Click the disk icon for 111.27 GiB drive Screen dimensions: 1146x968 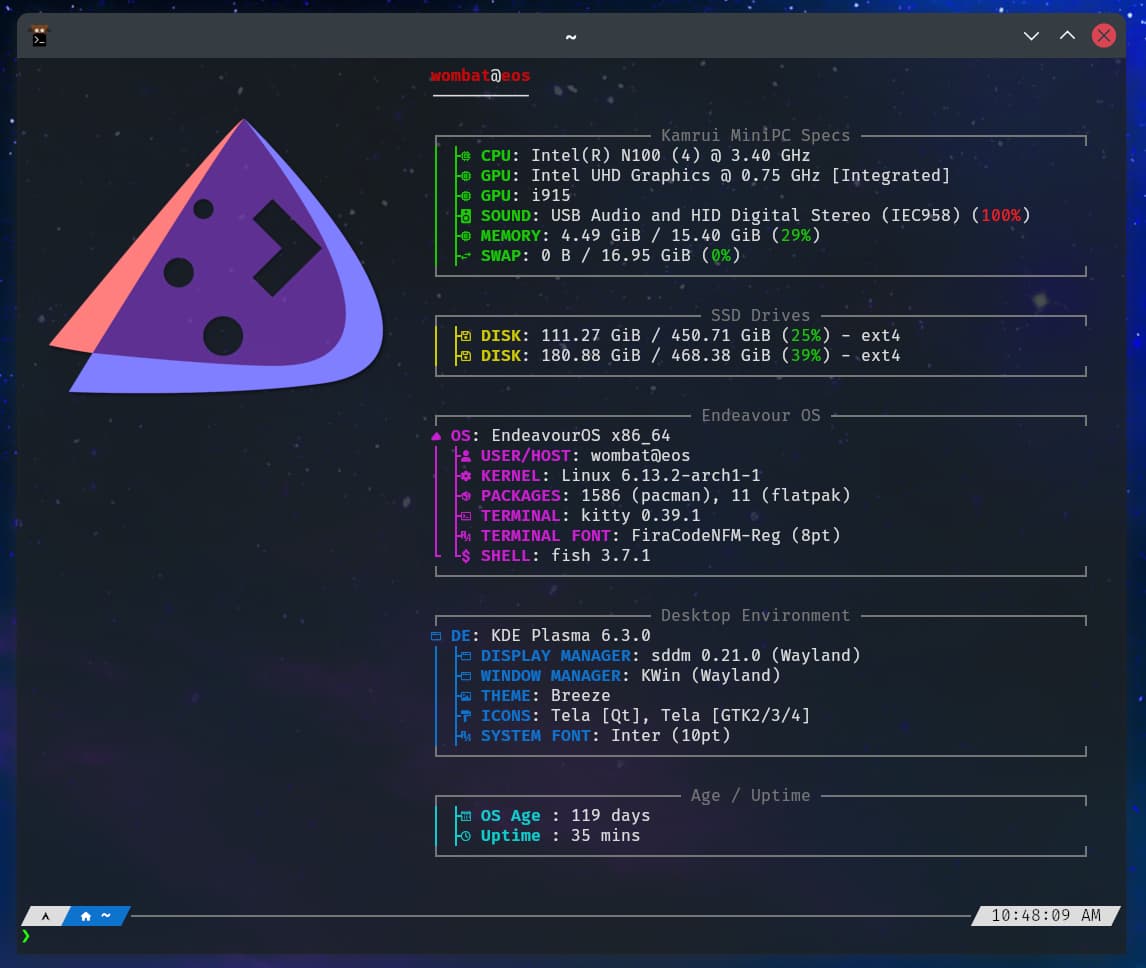click(466, 336)
